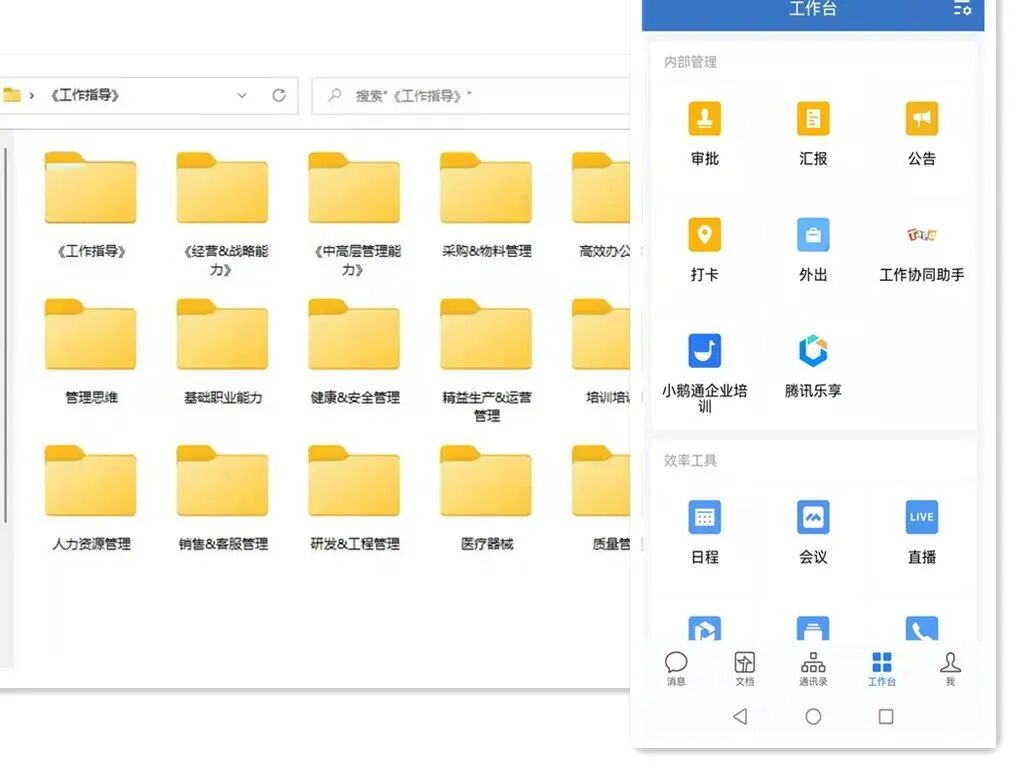Open the 日程 (Schedule) calendar icon
The width and height of the screenshot is (1024, 768).
point(705,517)
